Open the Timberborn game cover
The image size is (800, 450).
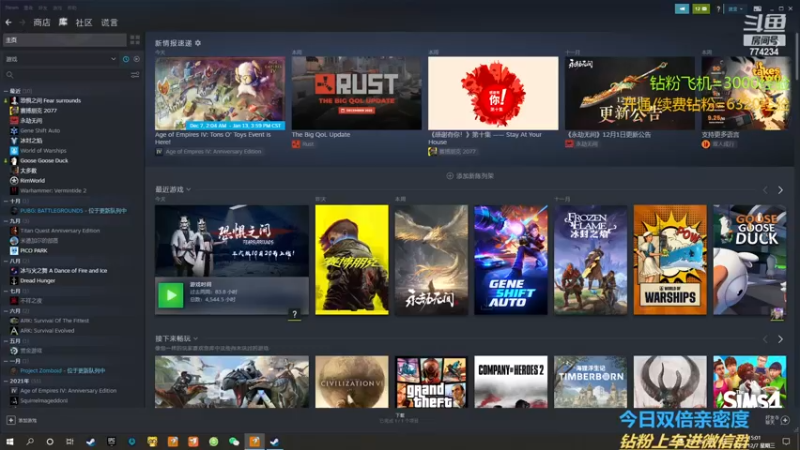click(590, 382)
